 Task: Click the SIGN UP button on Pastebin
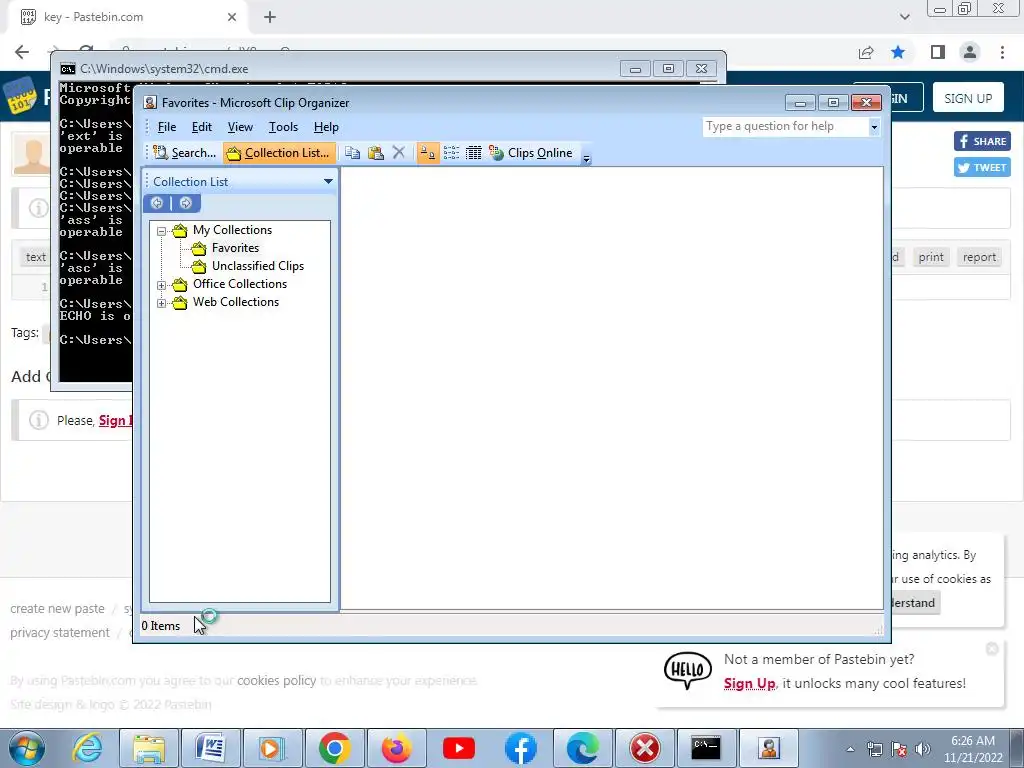(x=968, y=98)
